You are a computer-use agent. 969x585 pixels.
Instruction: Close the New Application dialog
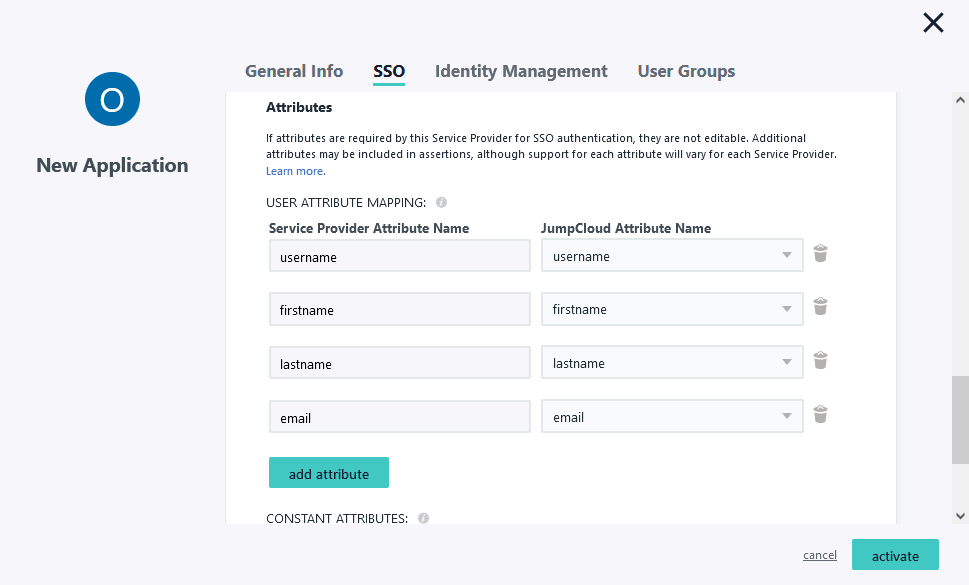coord(933,23)
